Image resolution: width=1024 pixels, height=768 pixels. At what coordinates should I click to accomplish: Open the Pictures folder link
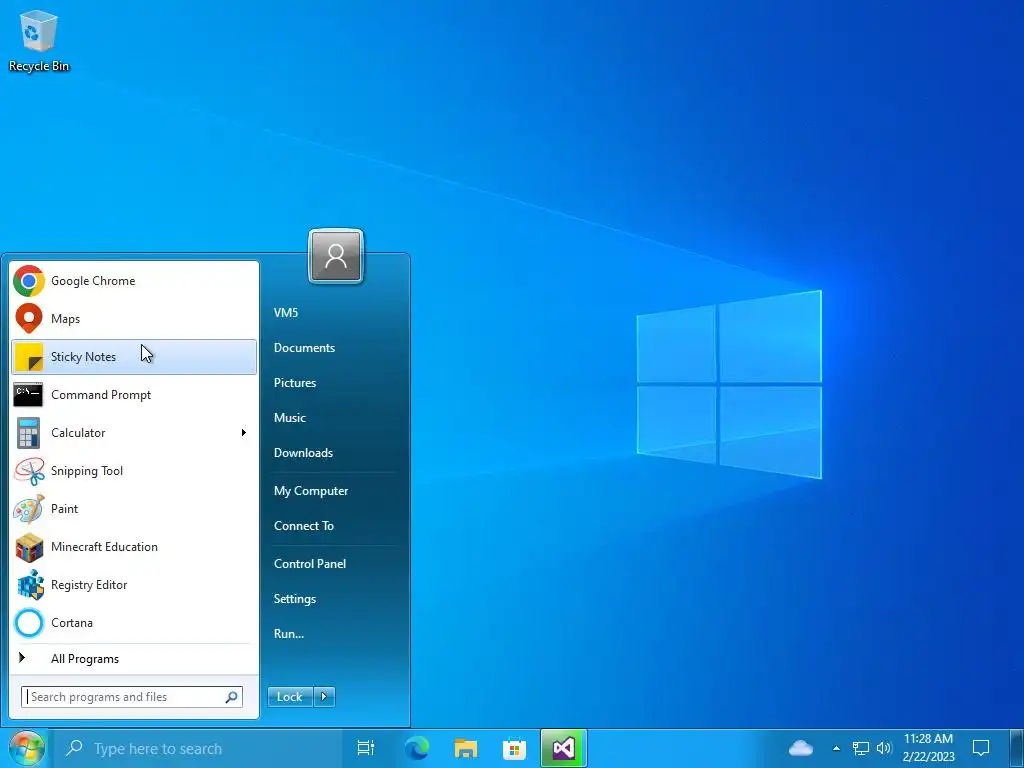295,383
